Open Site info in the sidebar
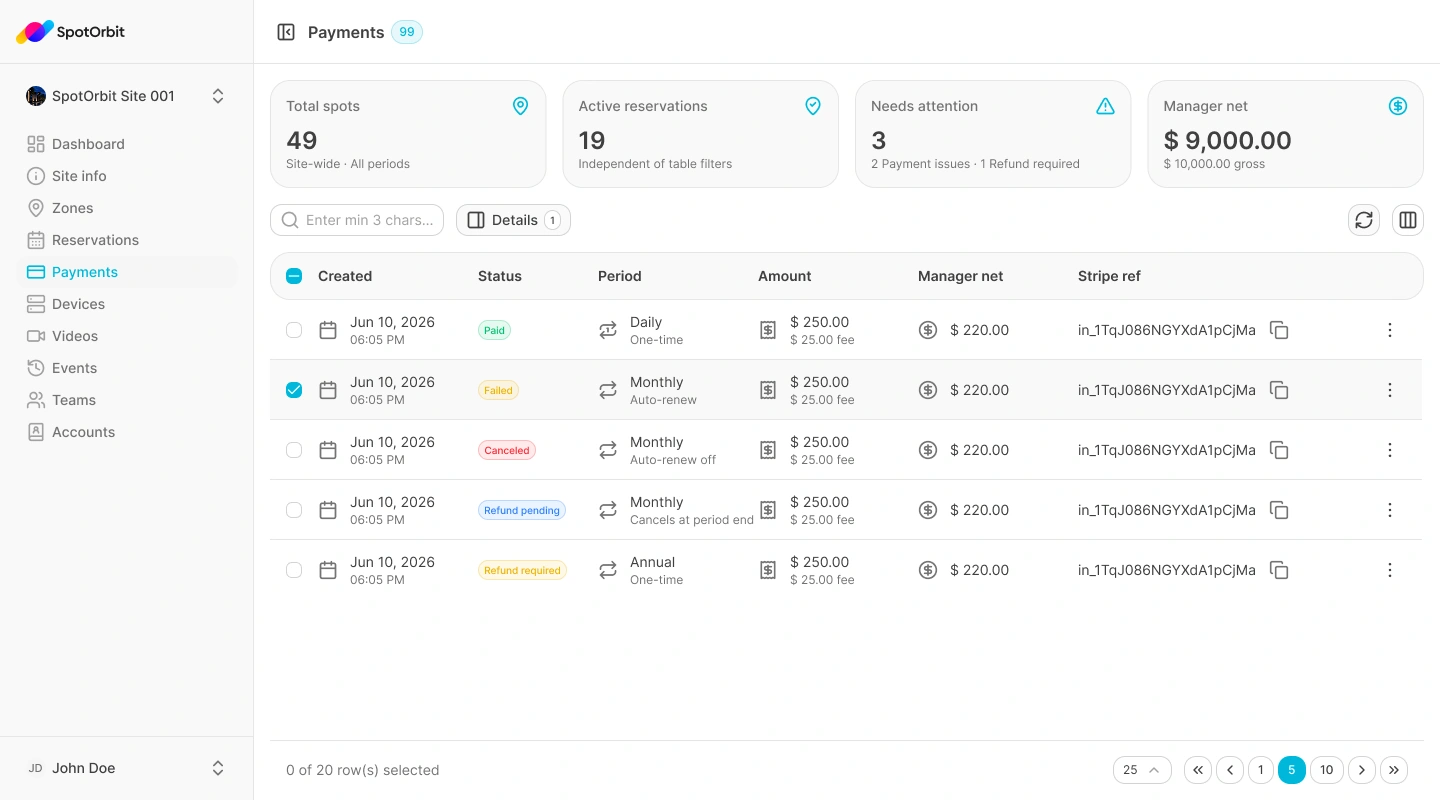 click(126, 176)
